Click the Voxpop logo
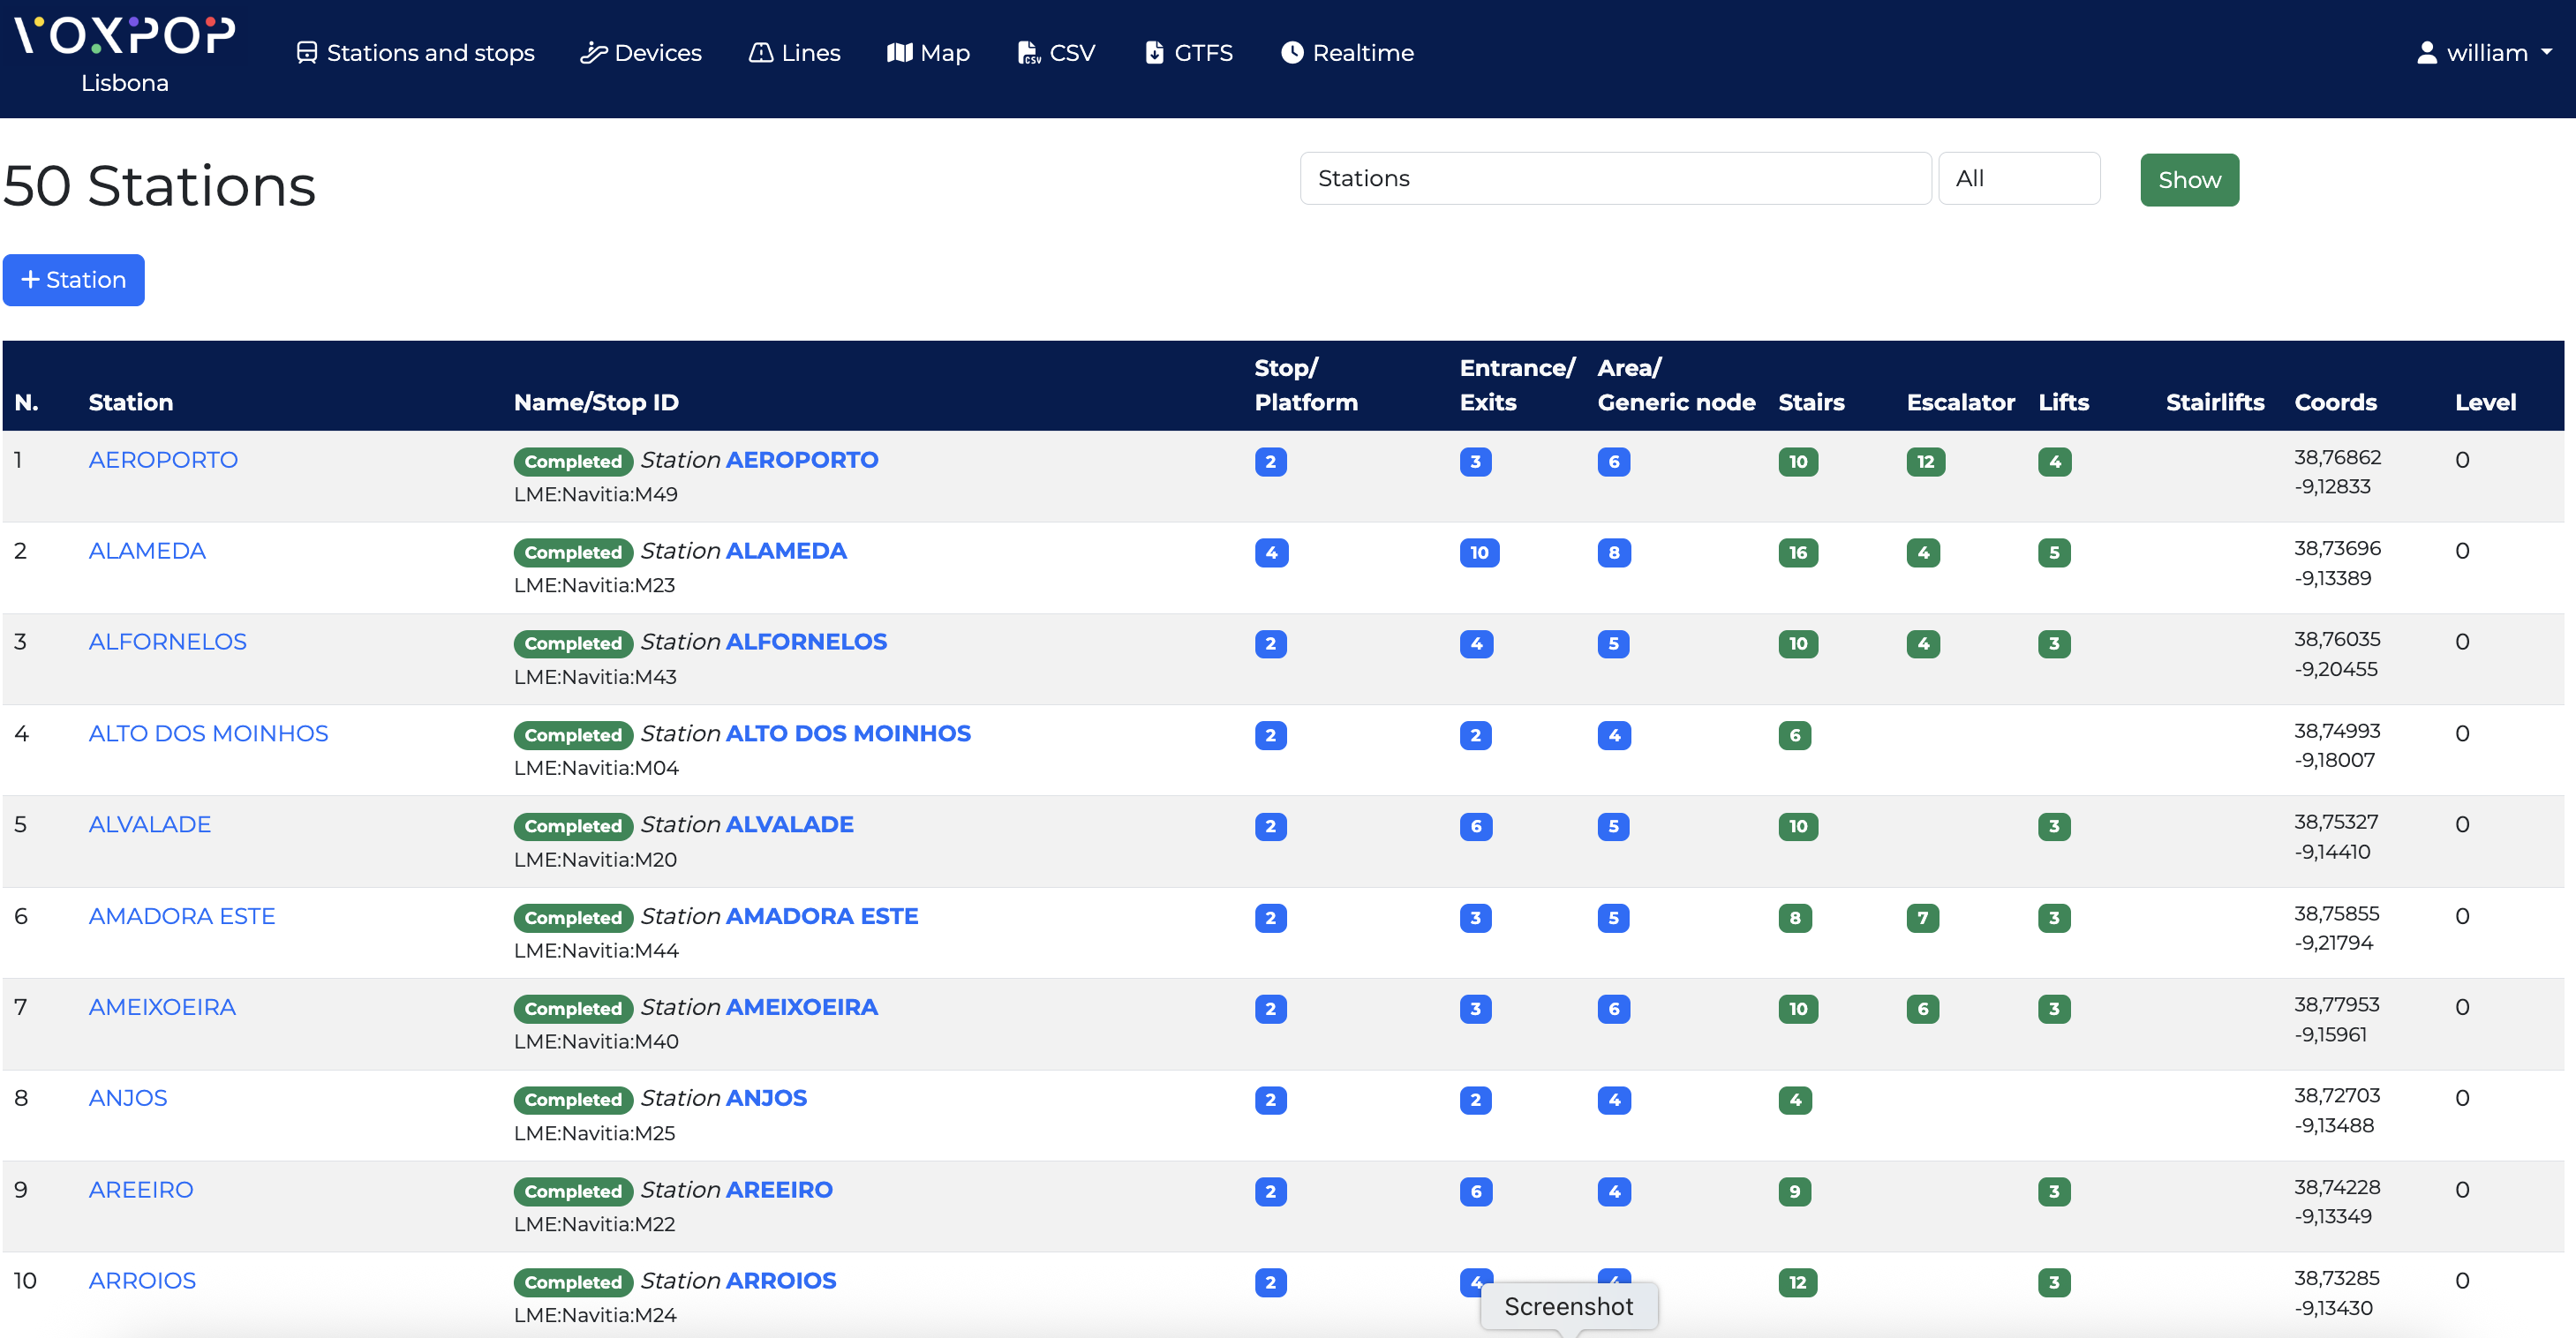 (124, 36)
